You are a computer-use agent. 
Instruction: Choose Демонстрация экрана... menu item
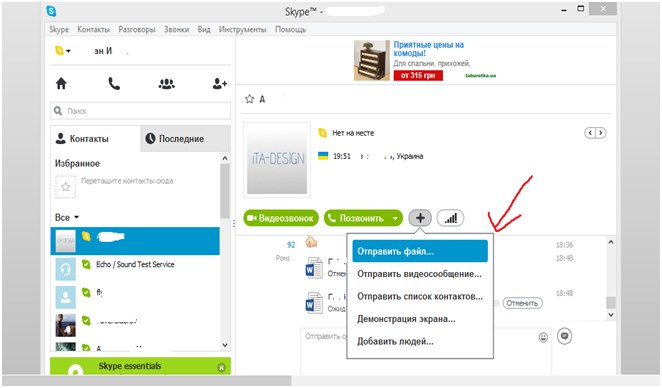click(420, 319)
